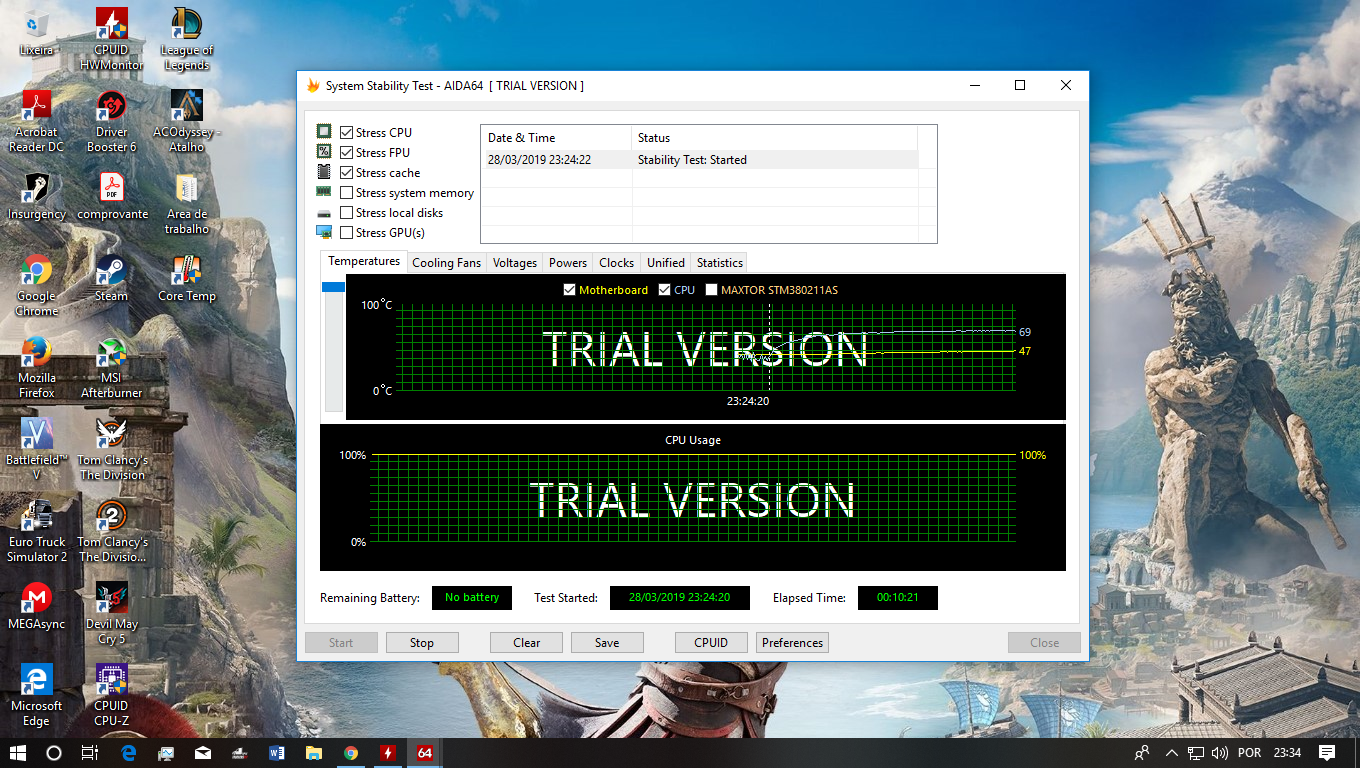Select the comprovante PDF file on desktop
This screenshot has height=768, width=1360.
111,196
